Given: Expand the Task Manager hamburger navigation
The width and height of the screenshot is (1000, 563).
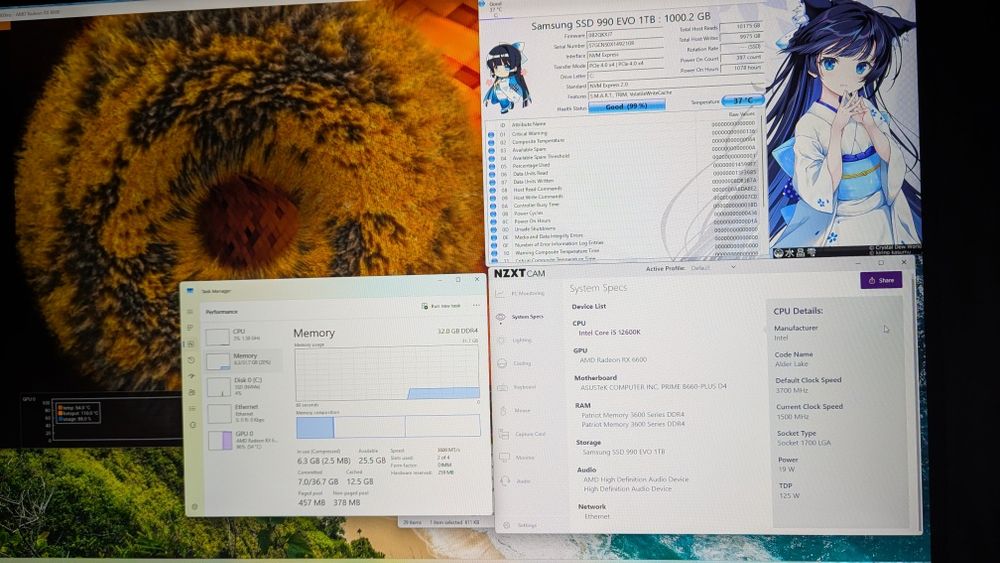Looking at the screenshot, I should point(189,312).
